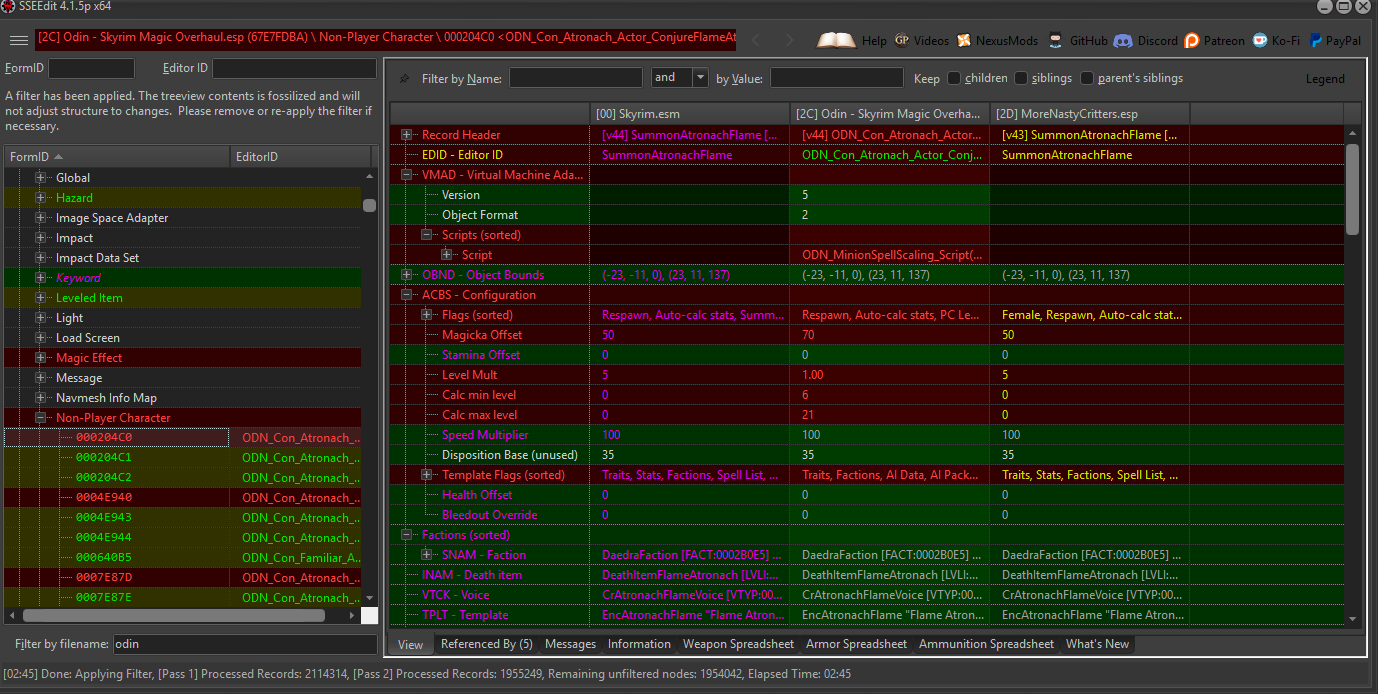Enable Keep siblings checkbox
This screenshot has height=694, width=1378.
(1021, 78)
